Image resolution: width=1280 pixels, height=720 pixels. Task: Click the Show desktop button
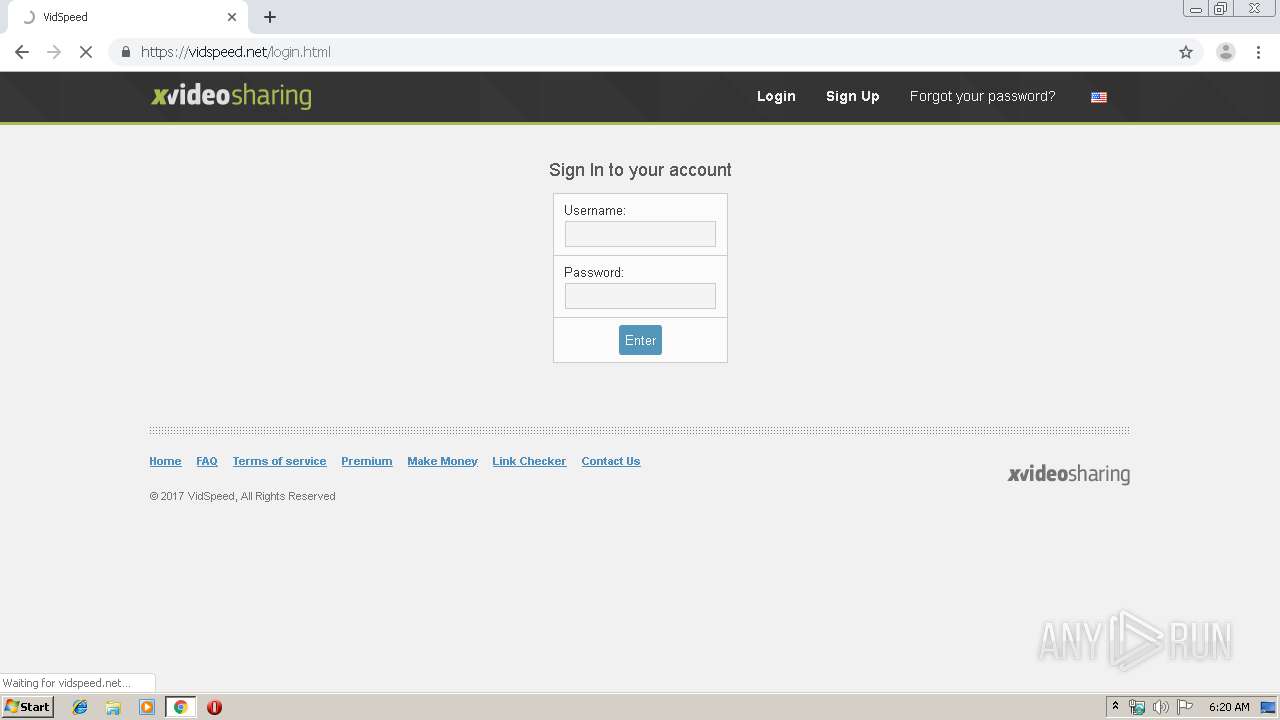[x=1269, y=707]
